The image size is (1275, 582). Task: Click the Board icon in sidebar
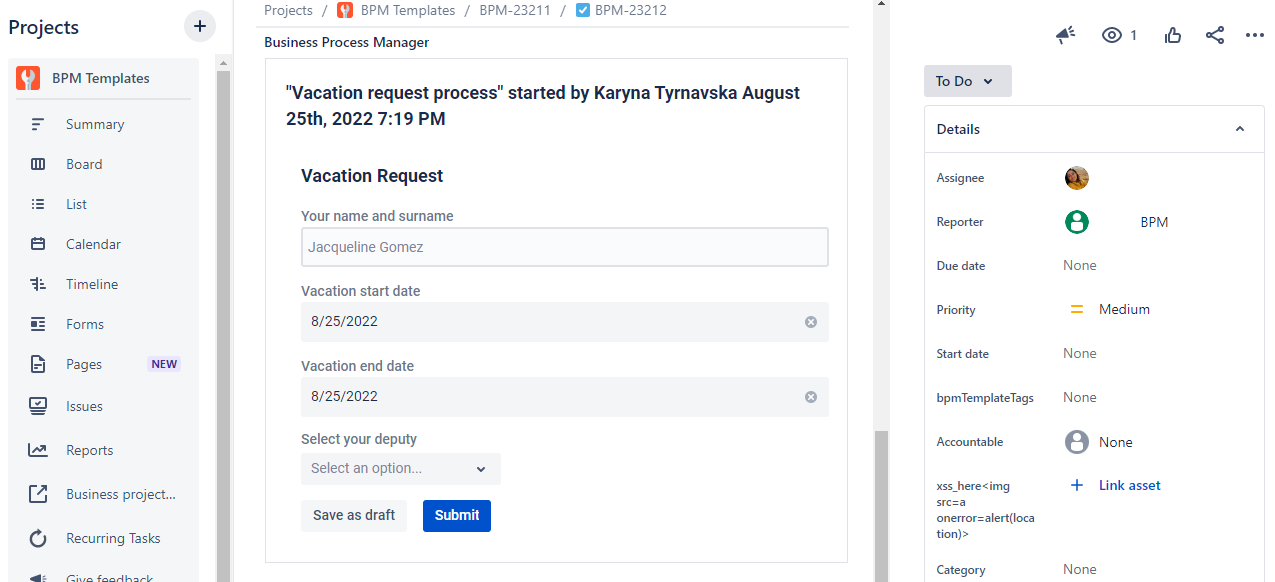pyautogui.click(x=38, y=164)
